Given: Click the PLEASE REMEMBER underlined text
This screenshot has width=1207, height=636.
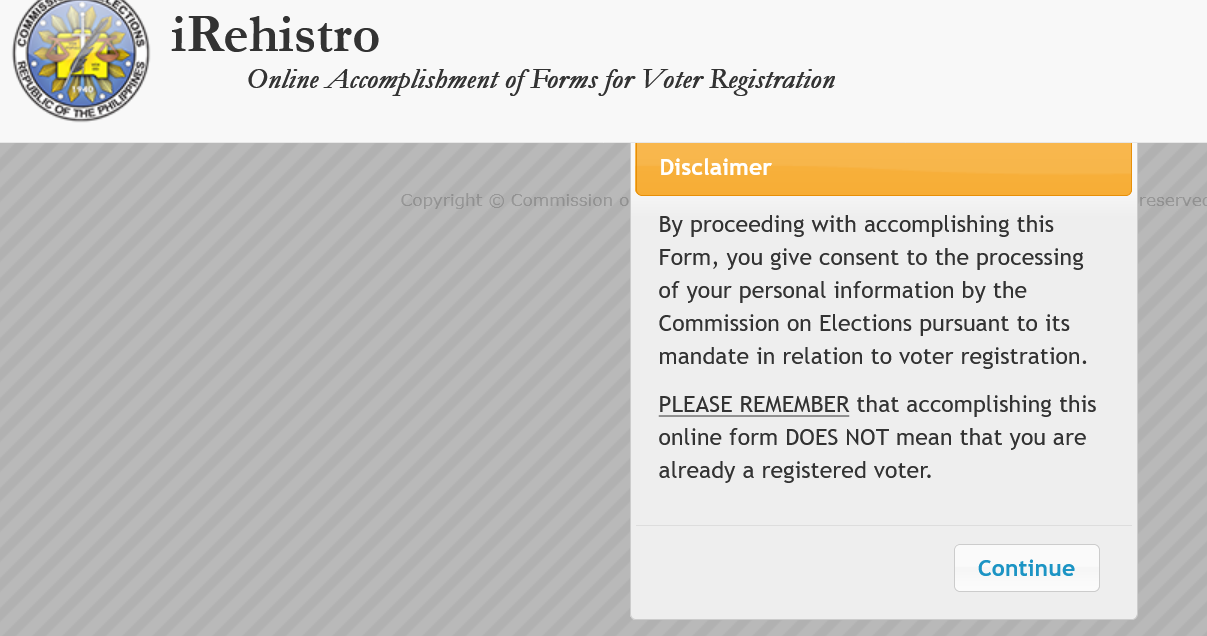Looking at the screenshot, I should pyautogui.click(x=753, y=404).
